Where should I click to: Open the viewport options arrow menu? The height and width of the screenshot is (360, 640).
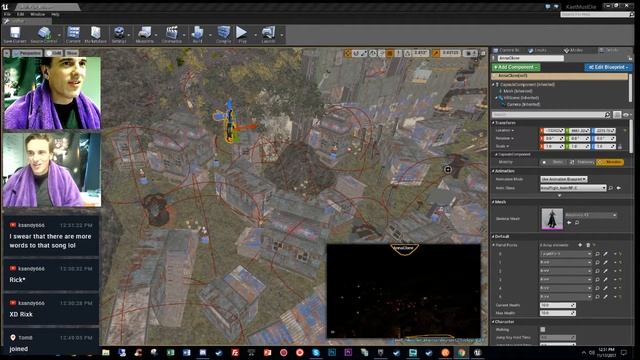point(7,53)
